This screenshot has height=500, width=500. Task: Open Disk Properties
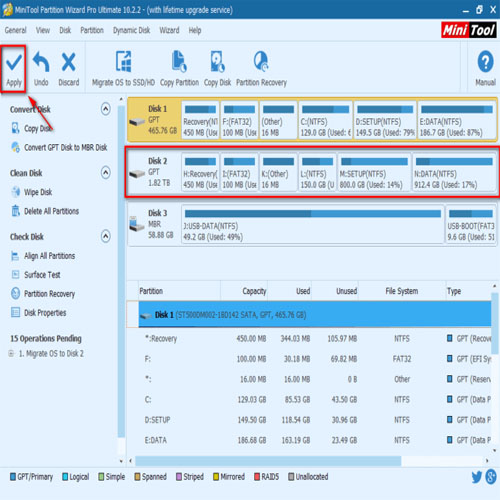(x=39, y=313)
